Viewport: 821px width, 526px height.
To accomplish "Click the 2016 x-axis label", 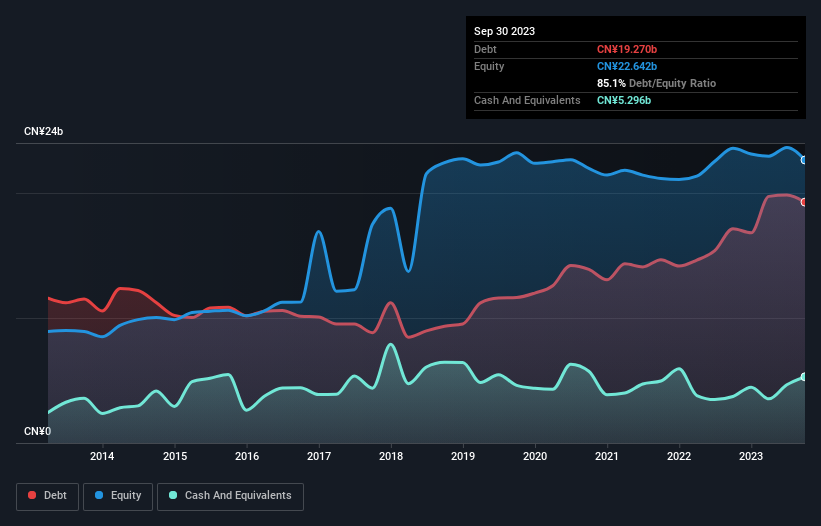I will pyautogui.click(x=247, y=456).
